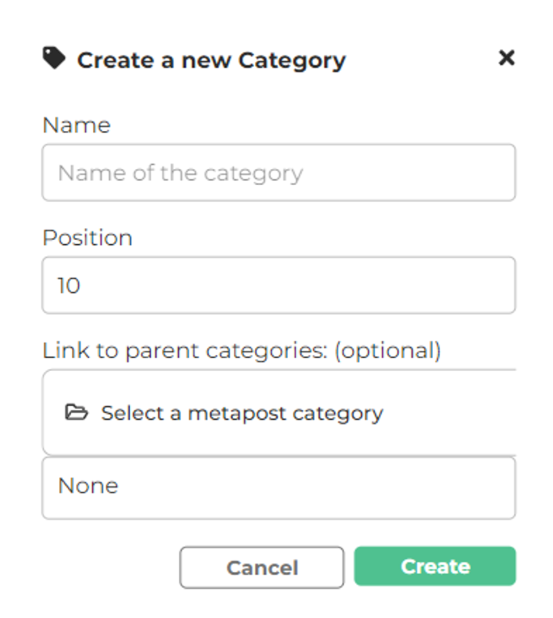Viewport: 553px width, 618px height.
Task: Choose the None option in the list
Action: tap(279, 488)
